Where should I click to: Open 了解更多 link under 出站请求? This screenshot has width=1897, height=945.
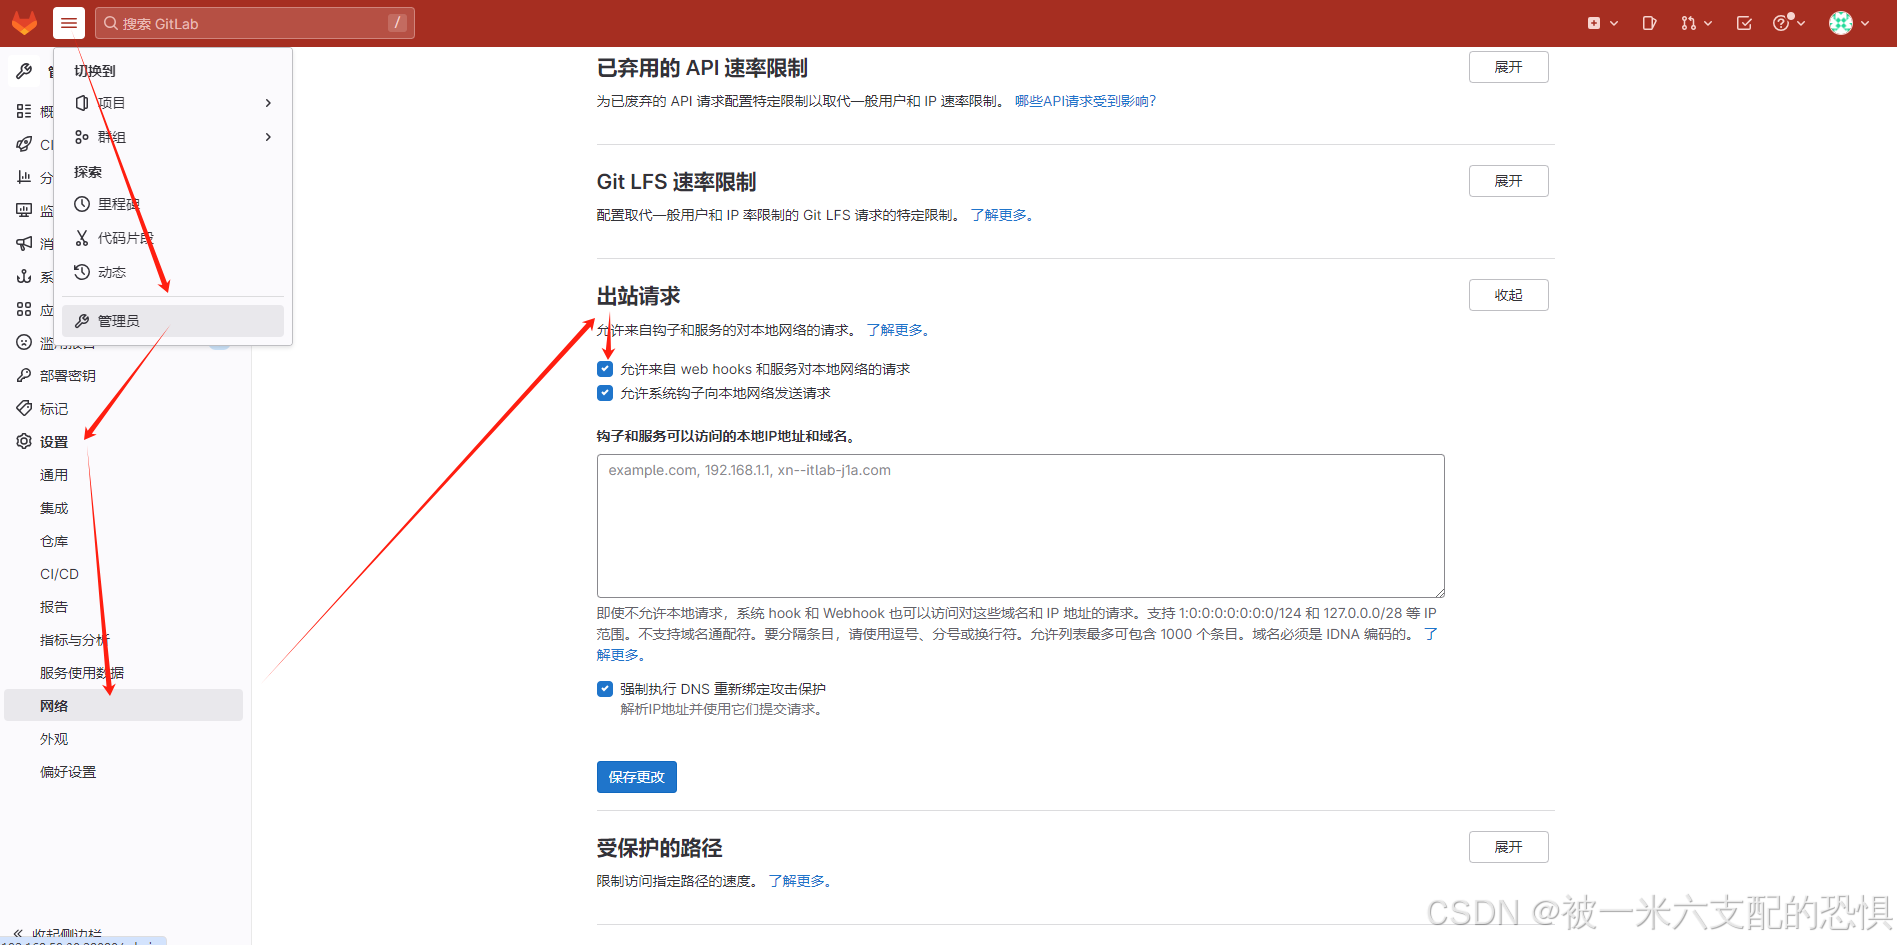[898, 330]
